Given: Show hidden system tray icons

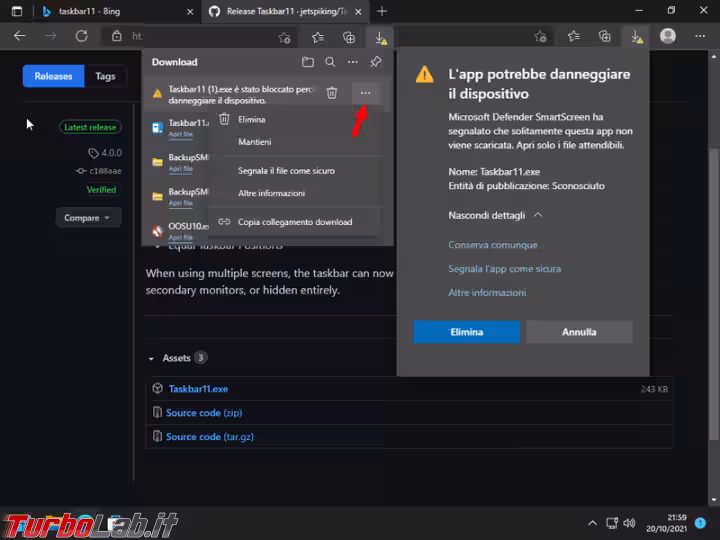Looking at the screenshot, I should pos(592,523).
